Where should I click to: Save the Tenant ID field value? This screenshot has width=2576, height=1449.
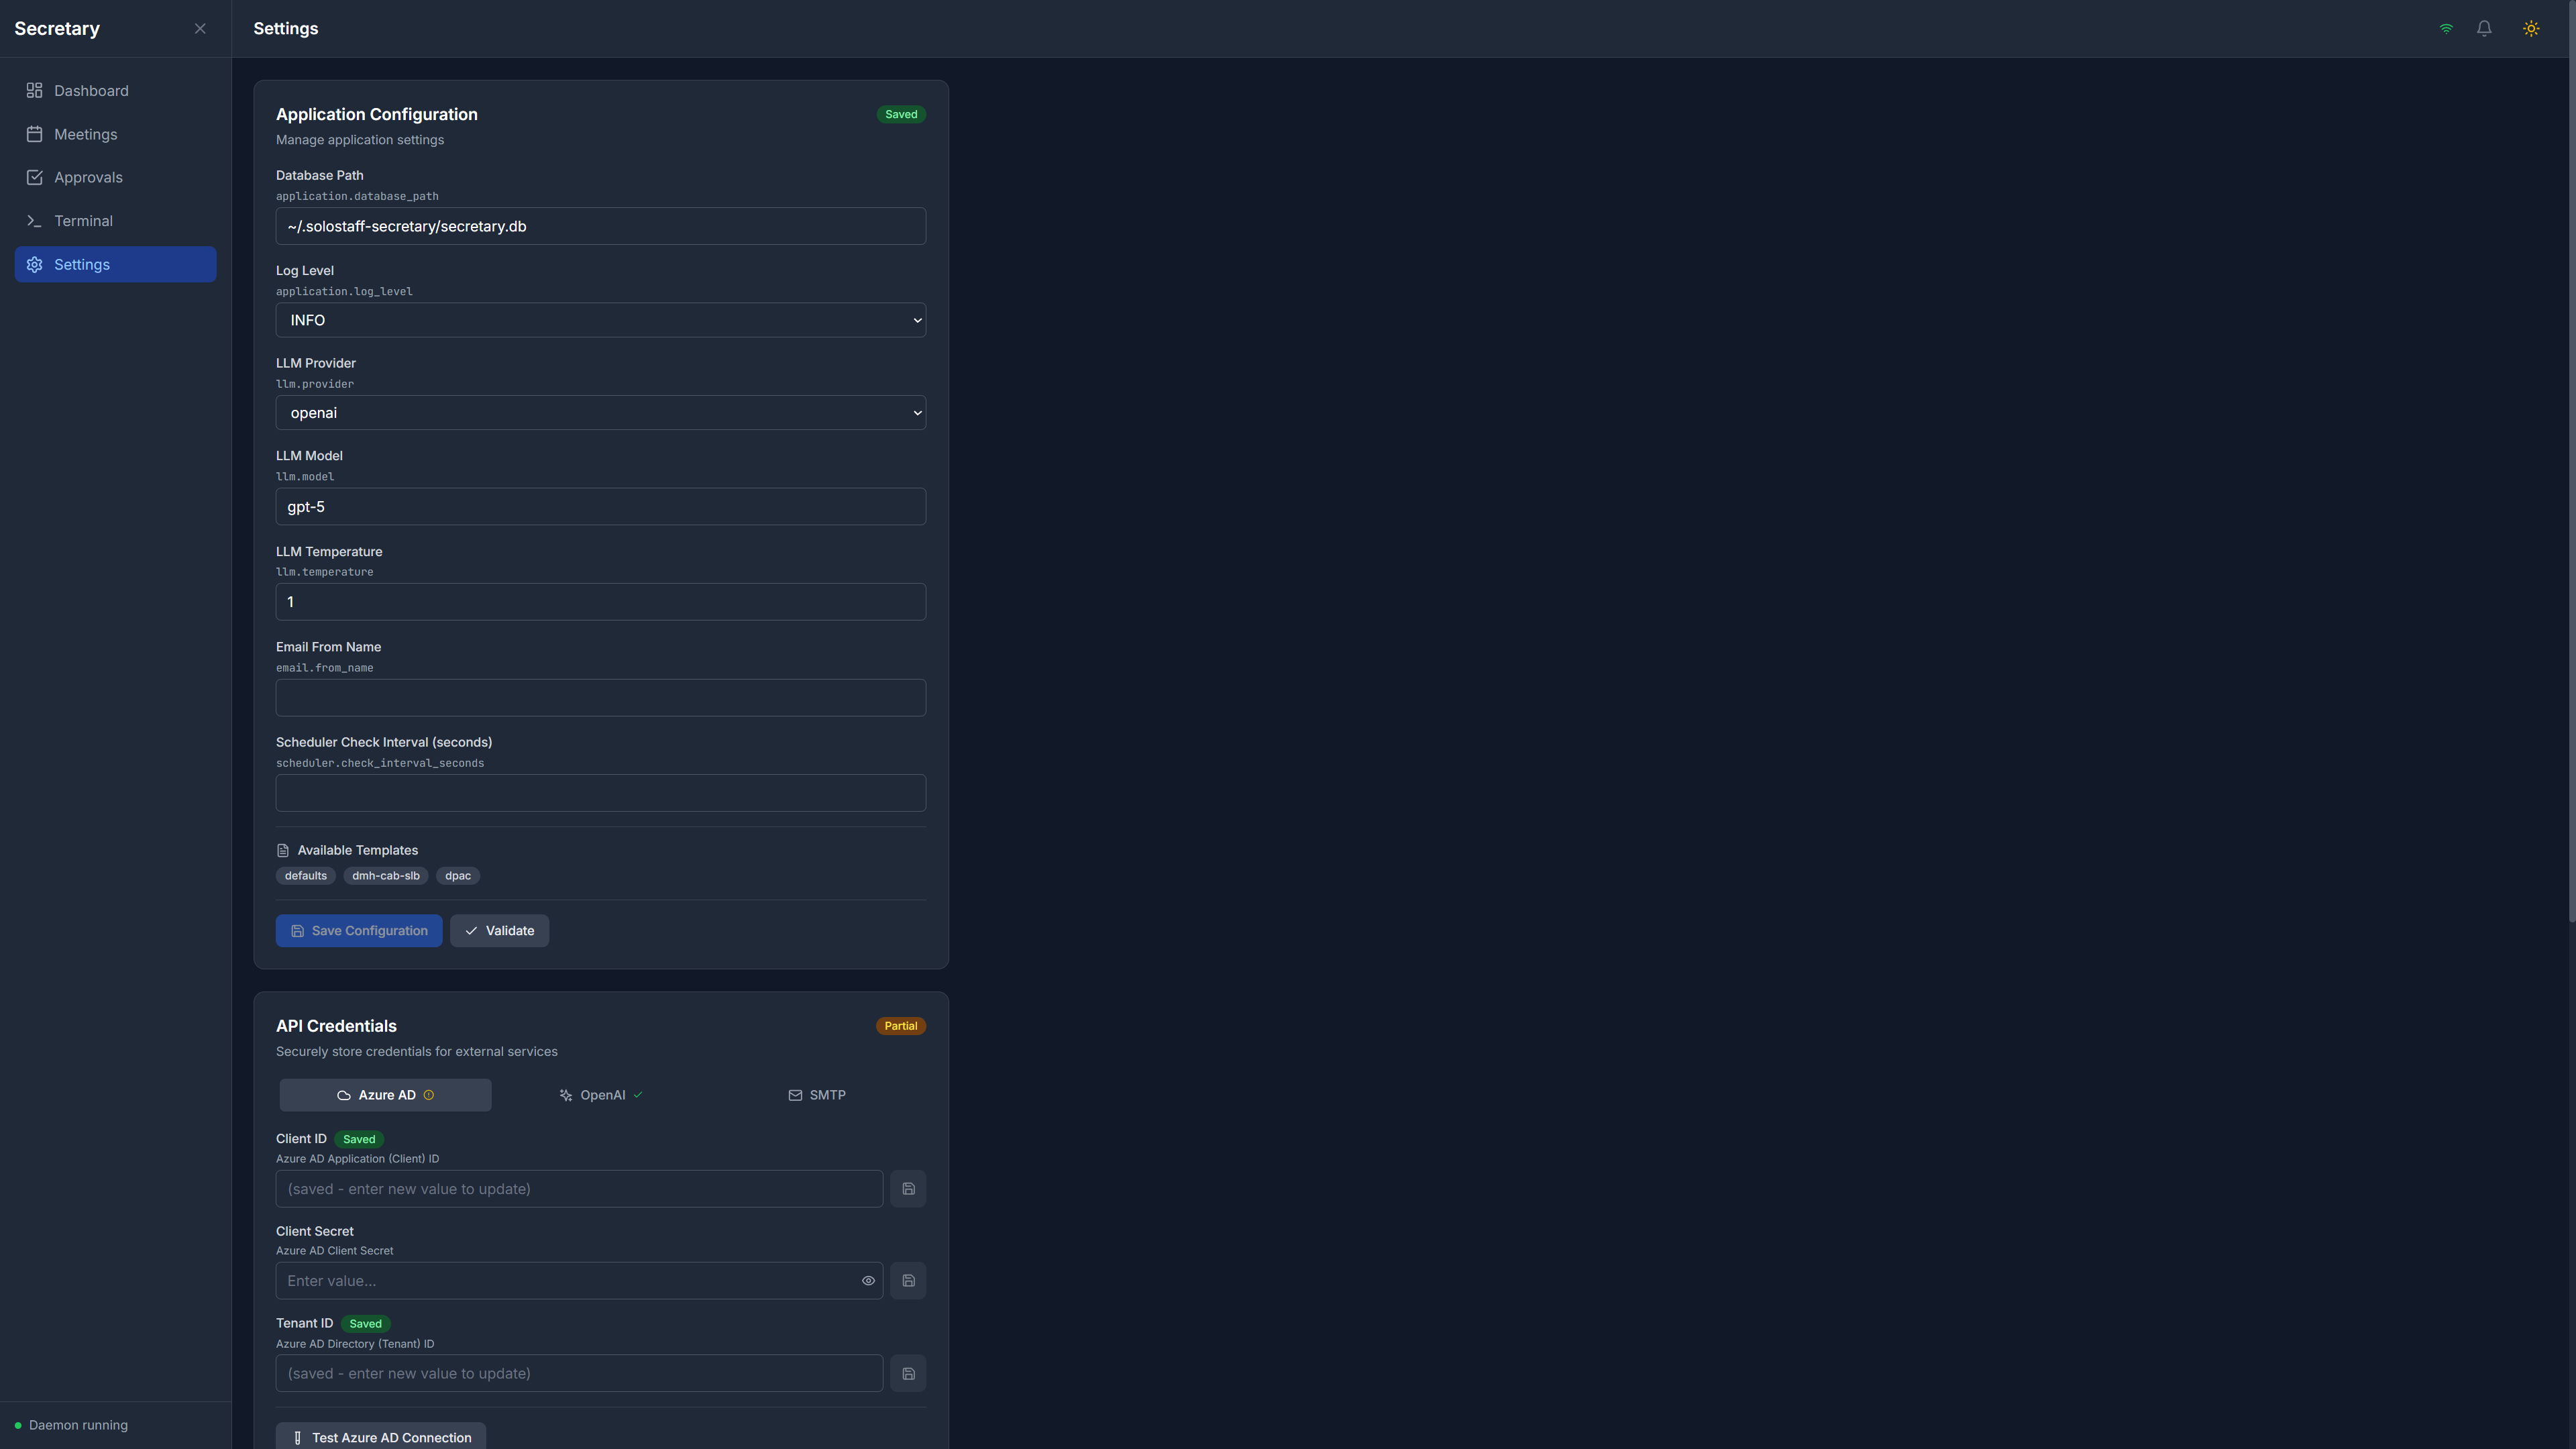point(908,1373)
